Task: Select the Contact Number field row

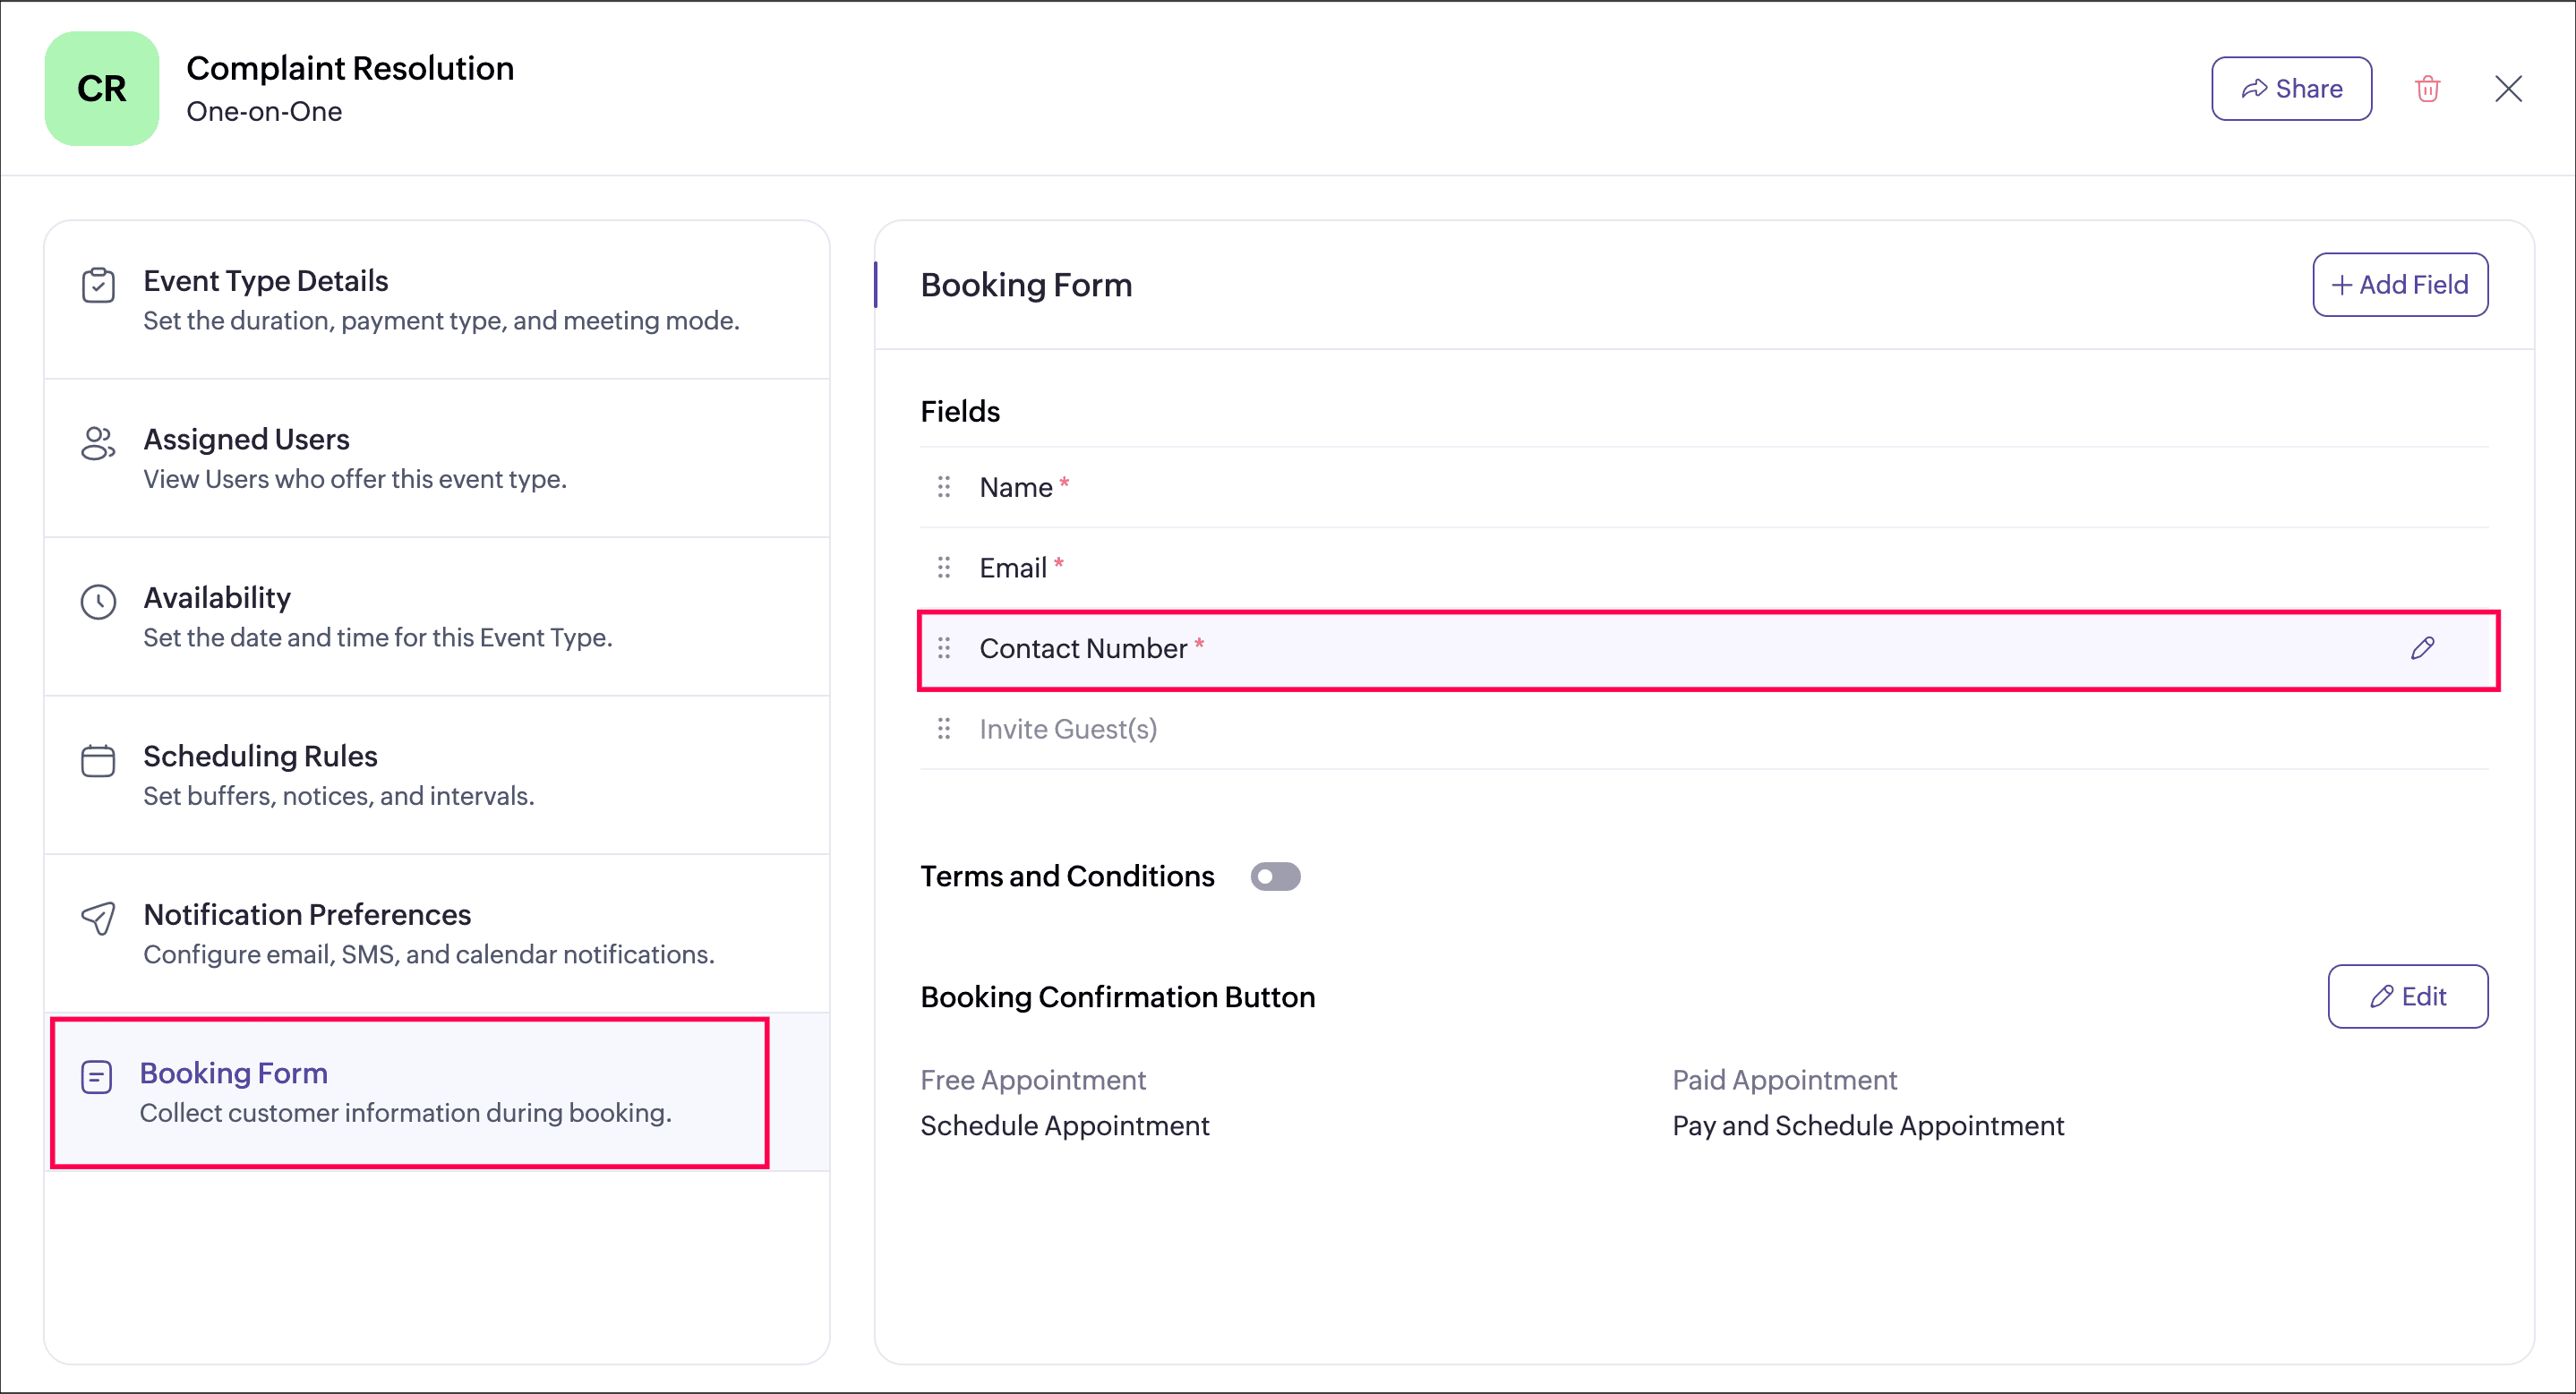Action: [x=1600, y=649]
